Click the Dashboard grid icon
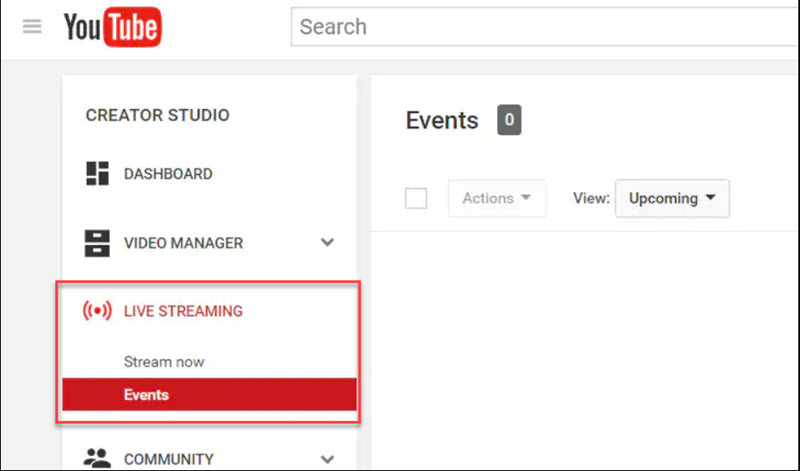 tap(97, 173)
